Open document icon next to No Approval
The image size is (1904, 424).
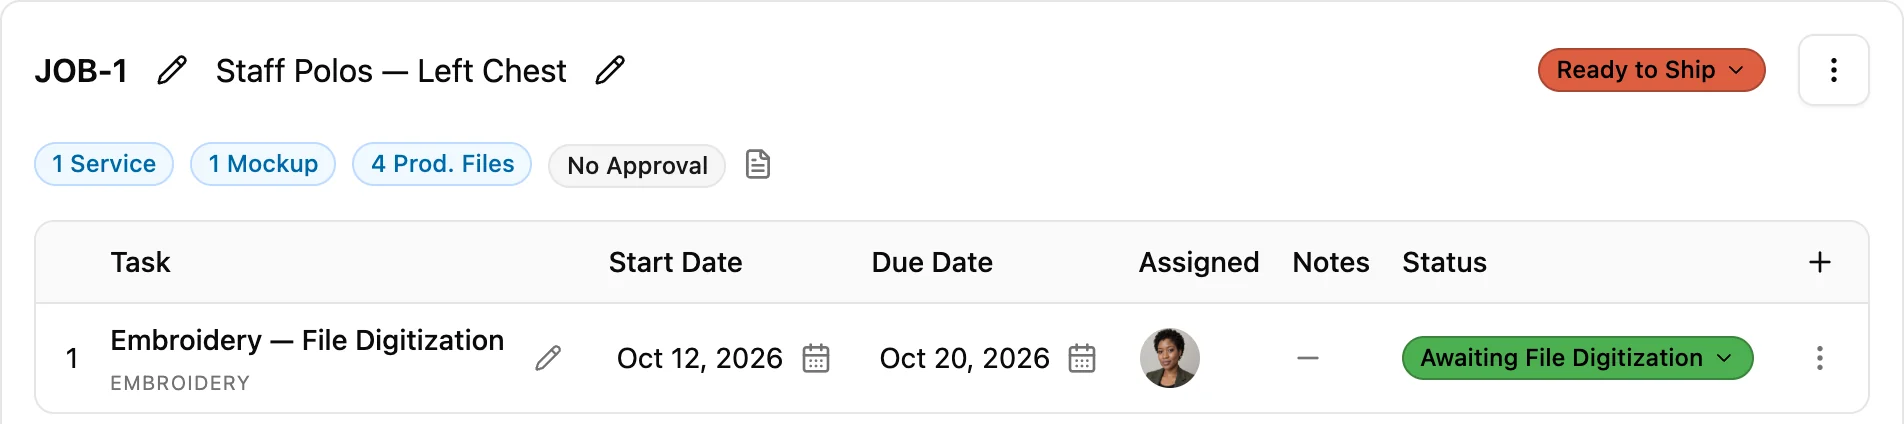click(x=758, y=164)
